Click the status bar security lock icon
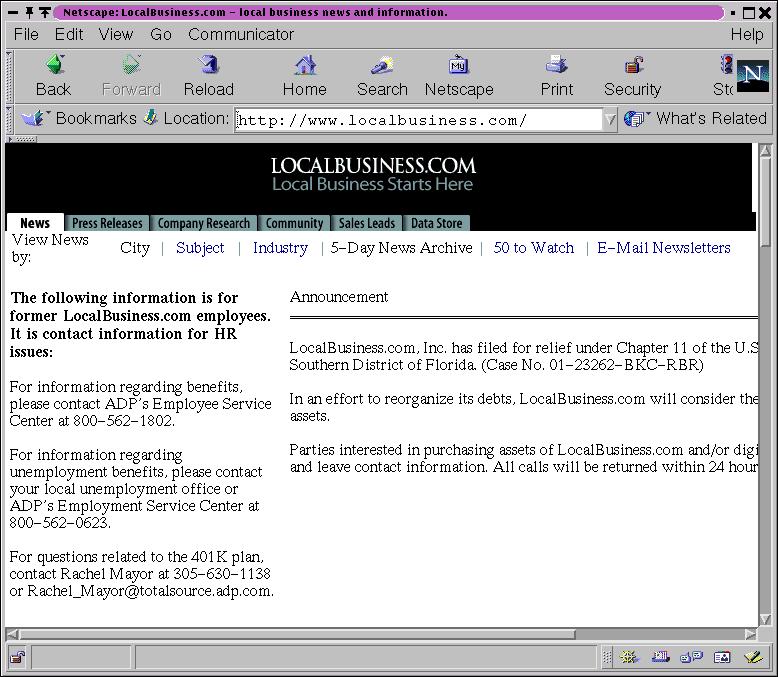The image size is (778, 677). (x=17, y=658)
